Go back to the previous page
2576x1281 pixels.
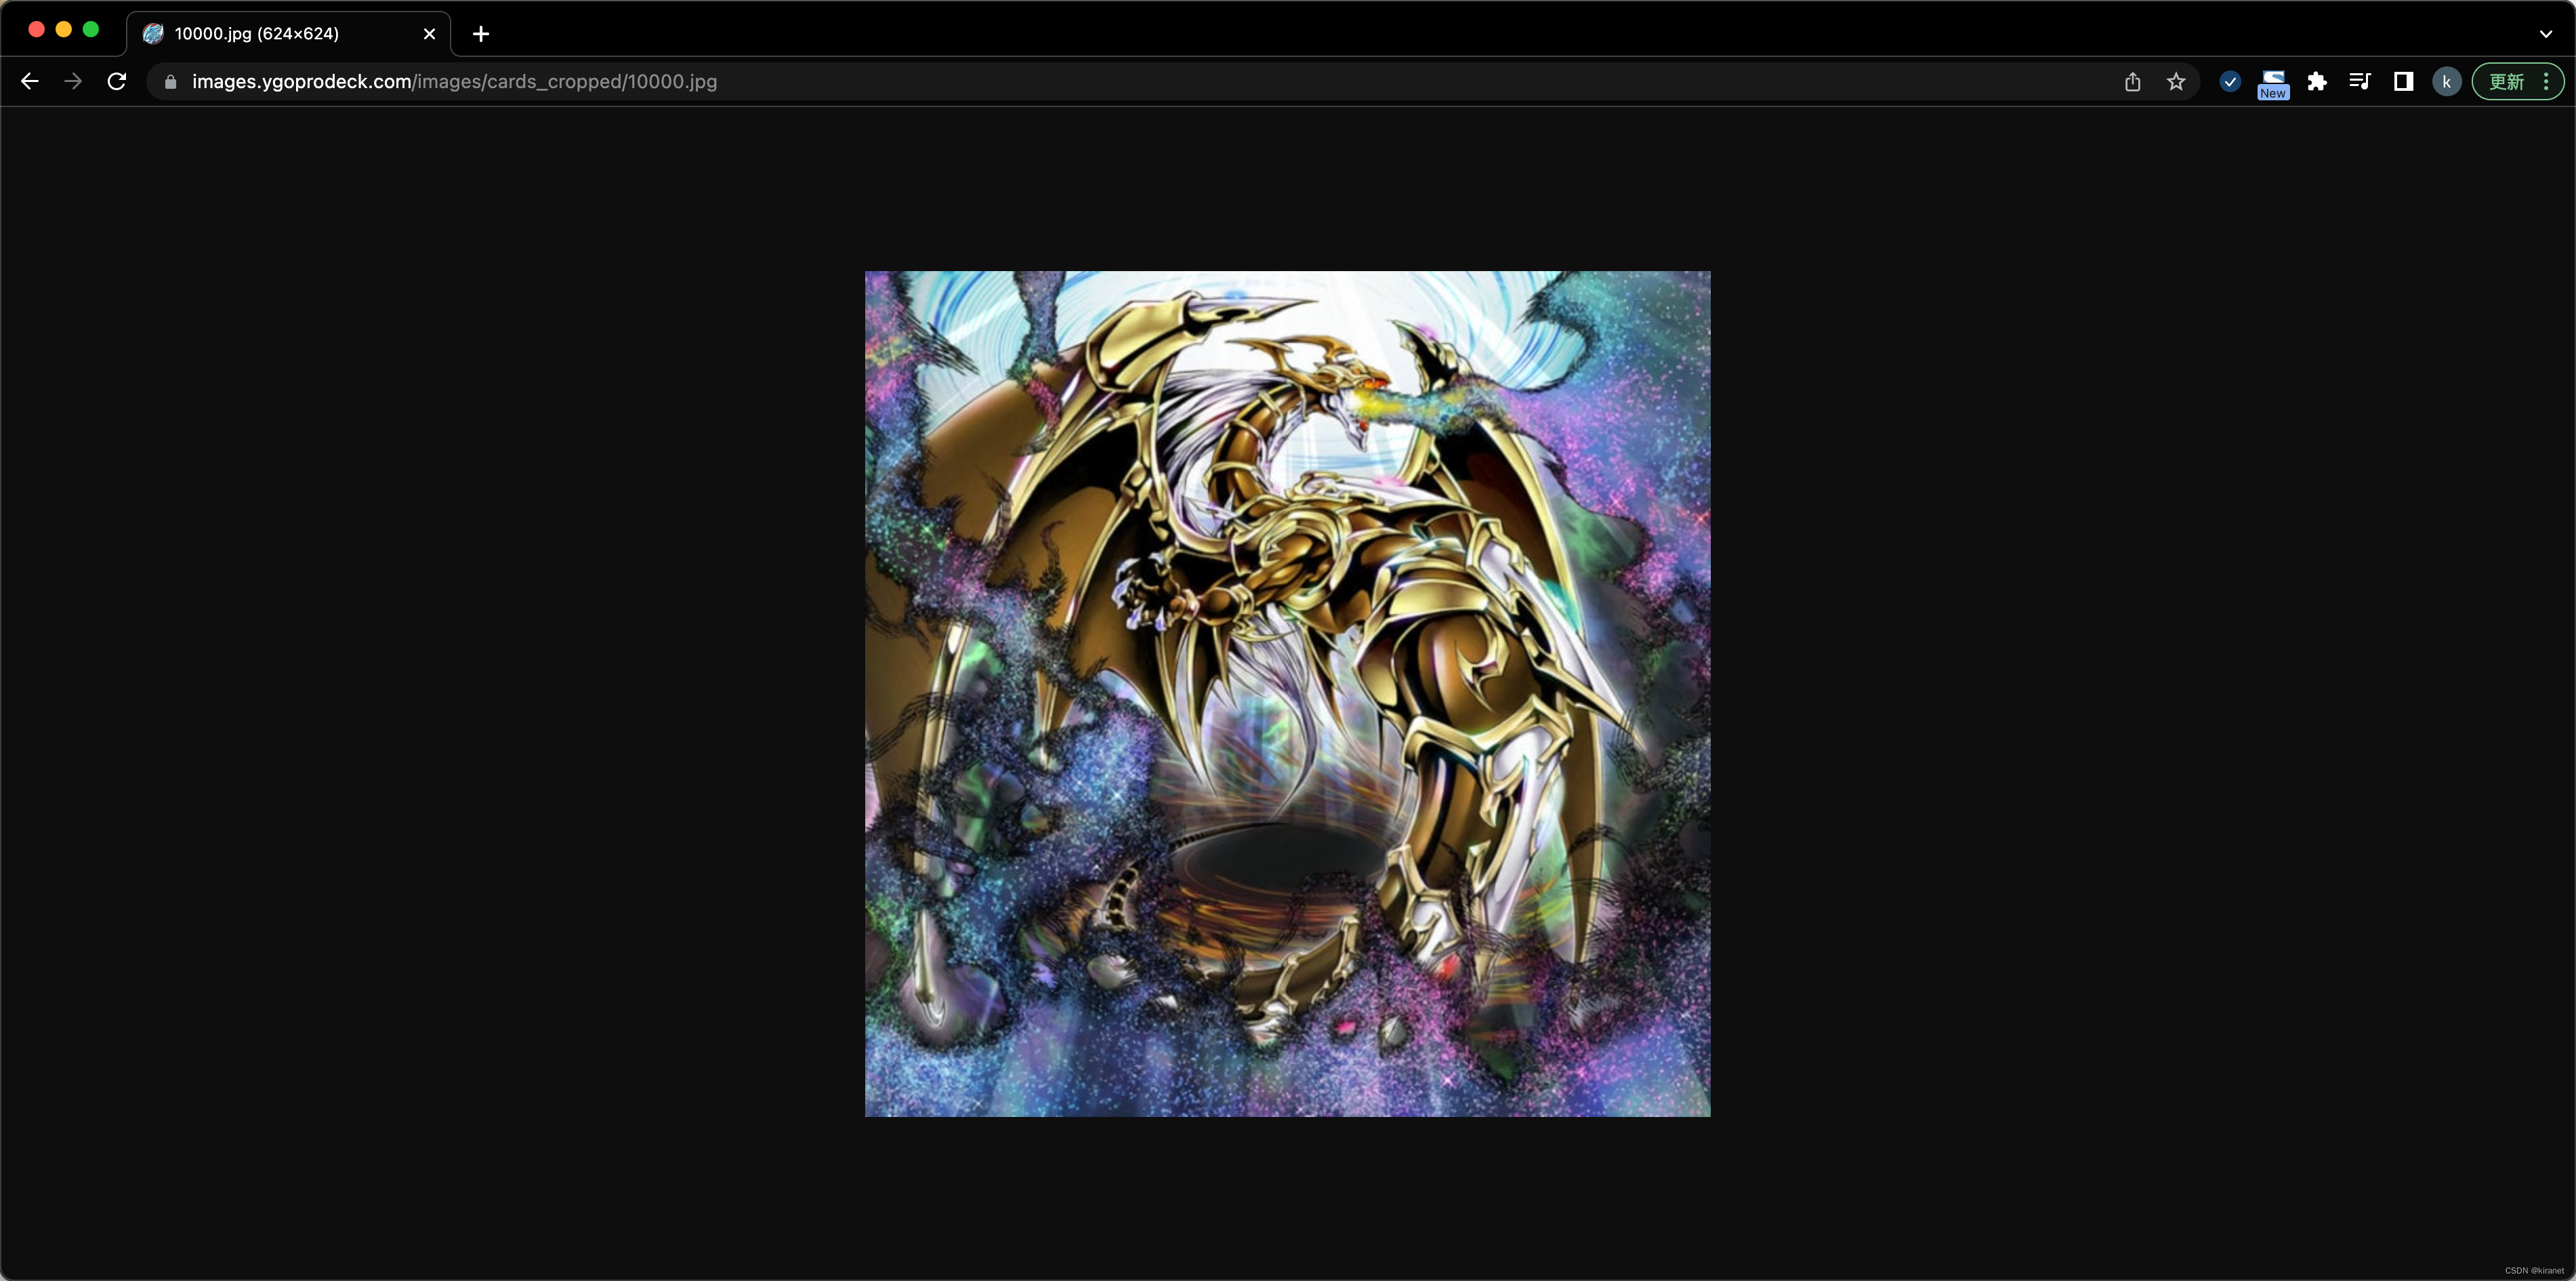pos(30,82)
